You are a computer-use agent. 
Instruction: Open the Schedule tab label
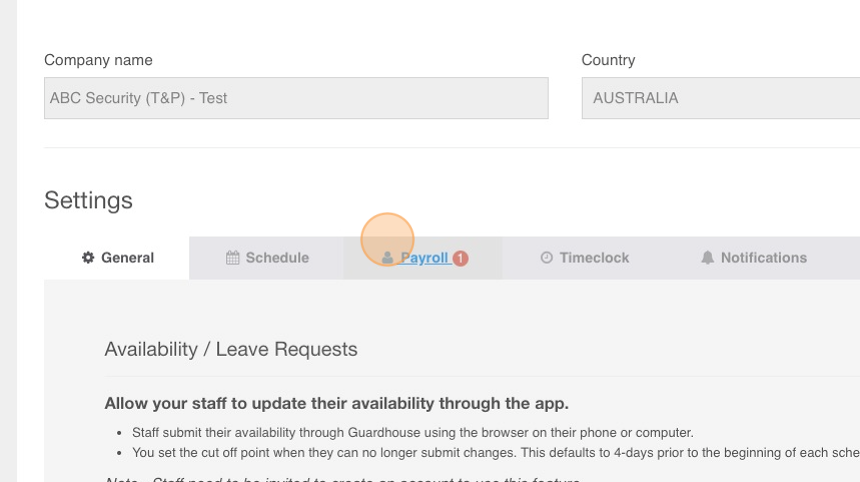[x=277, y=258]
